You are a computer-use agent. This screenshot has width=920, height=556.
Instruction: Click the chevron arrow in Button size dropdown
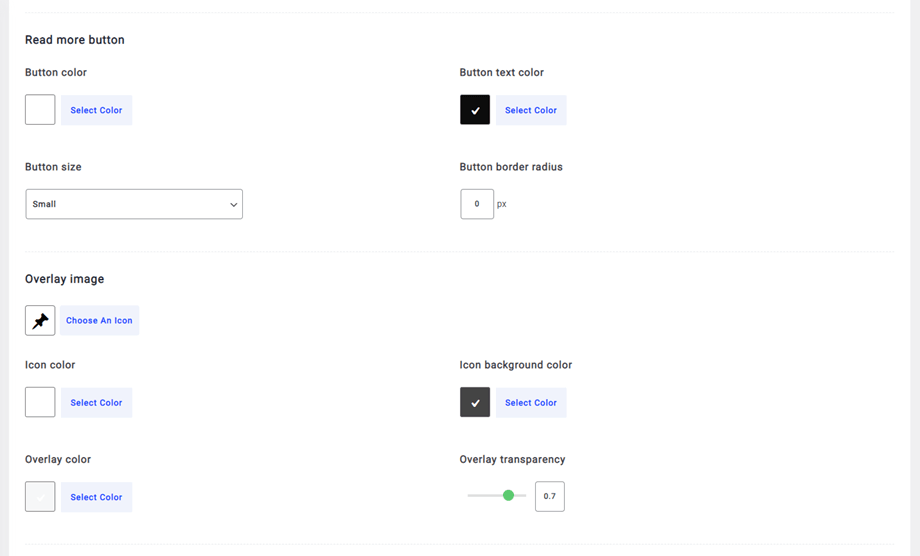[234, 205]
